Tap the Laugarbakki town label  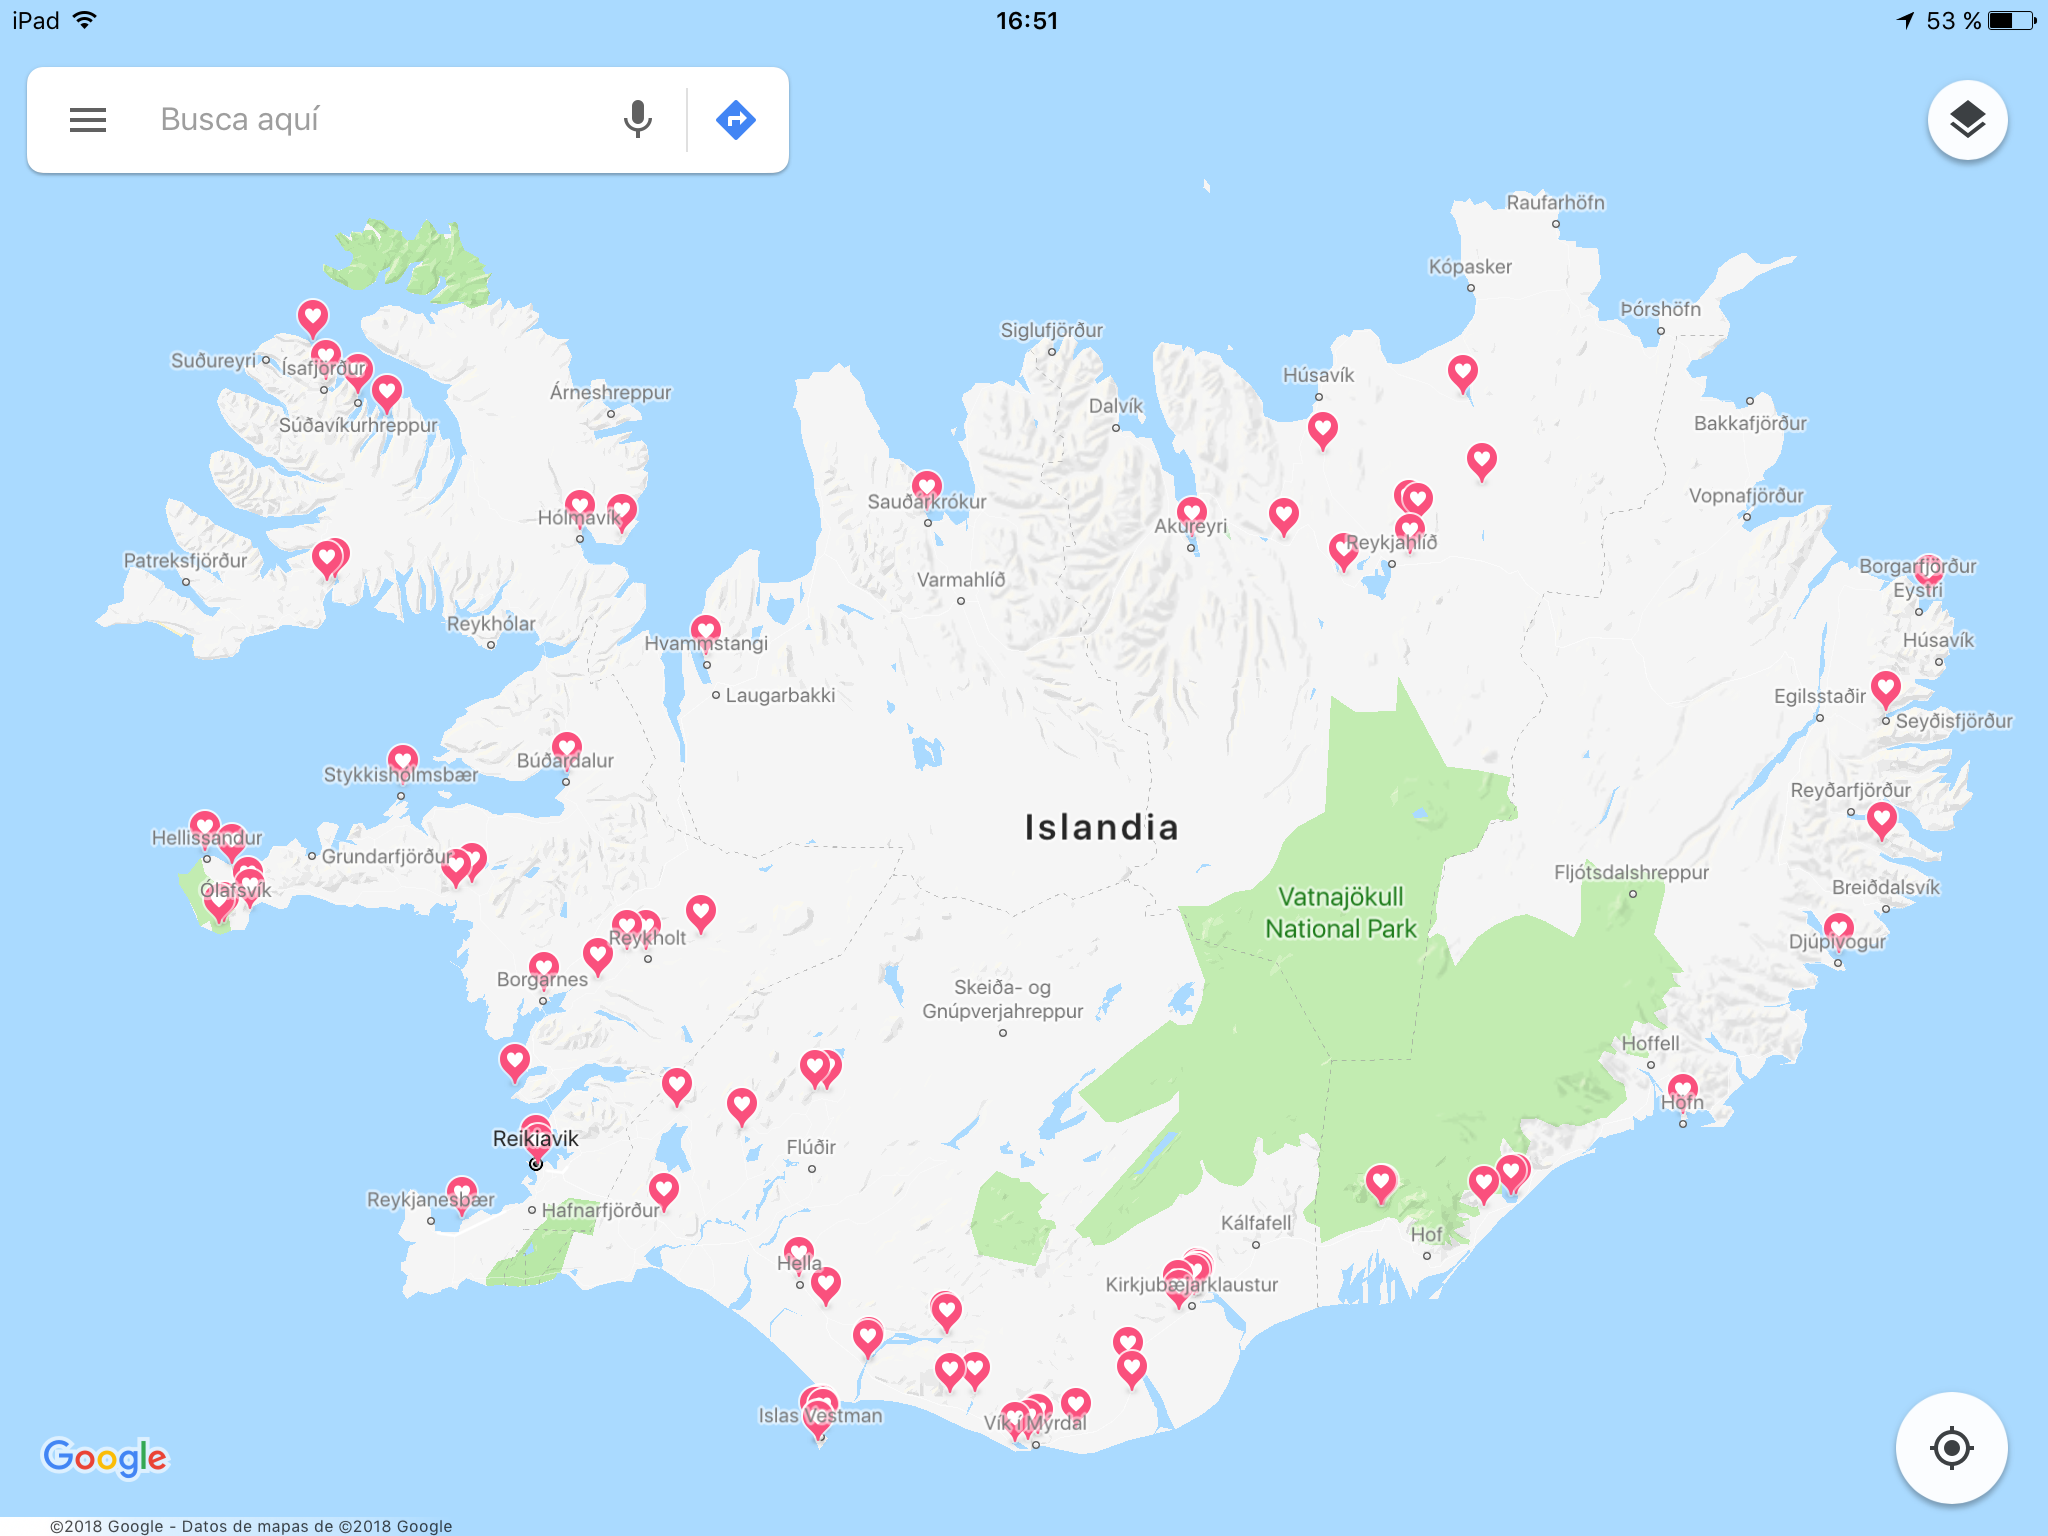click(x=780, y=695)
